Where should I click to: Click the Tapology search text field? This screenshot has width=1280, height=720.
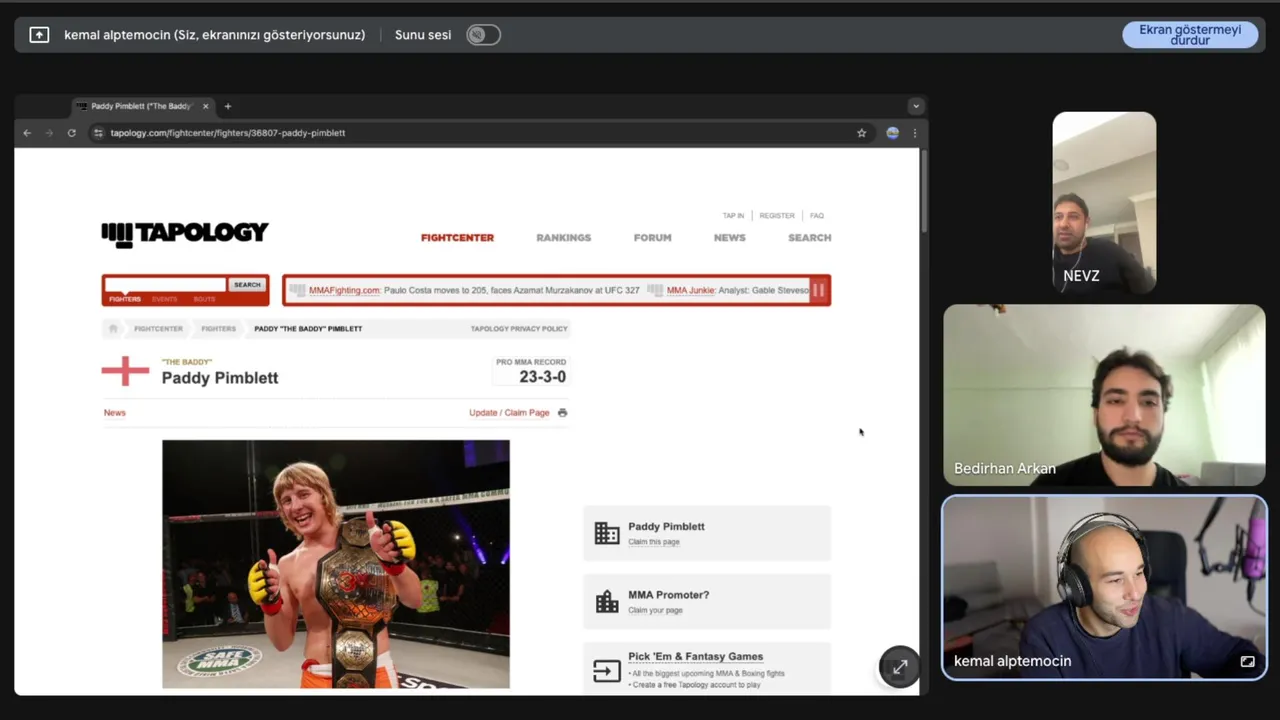(x=166, y=285)
